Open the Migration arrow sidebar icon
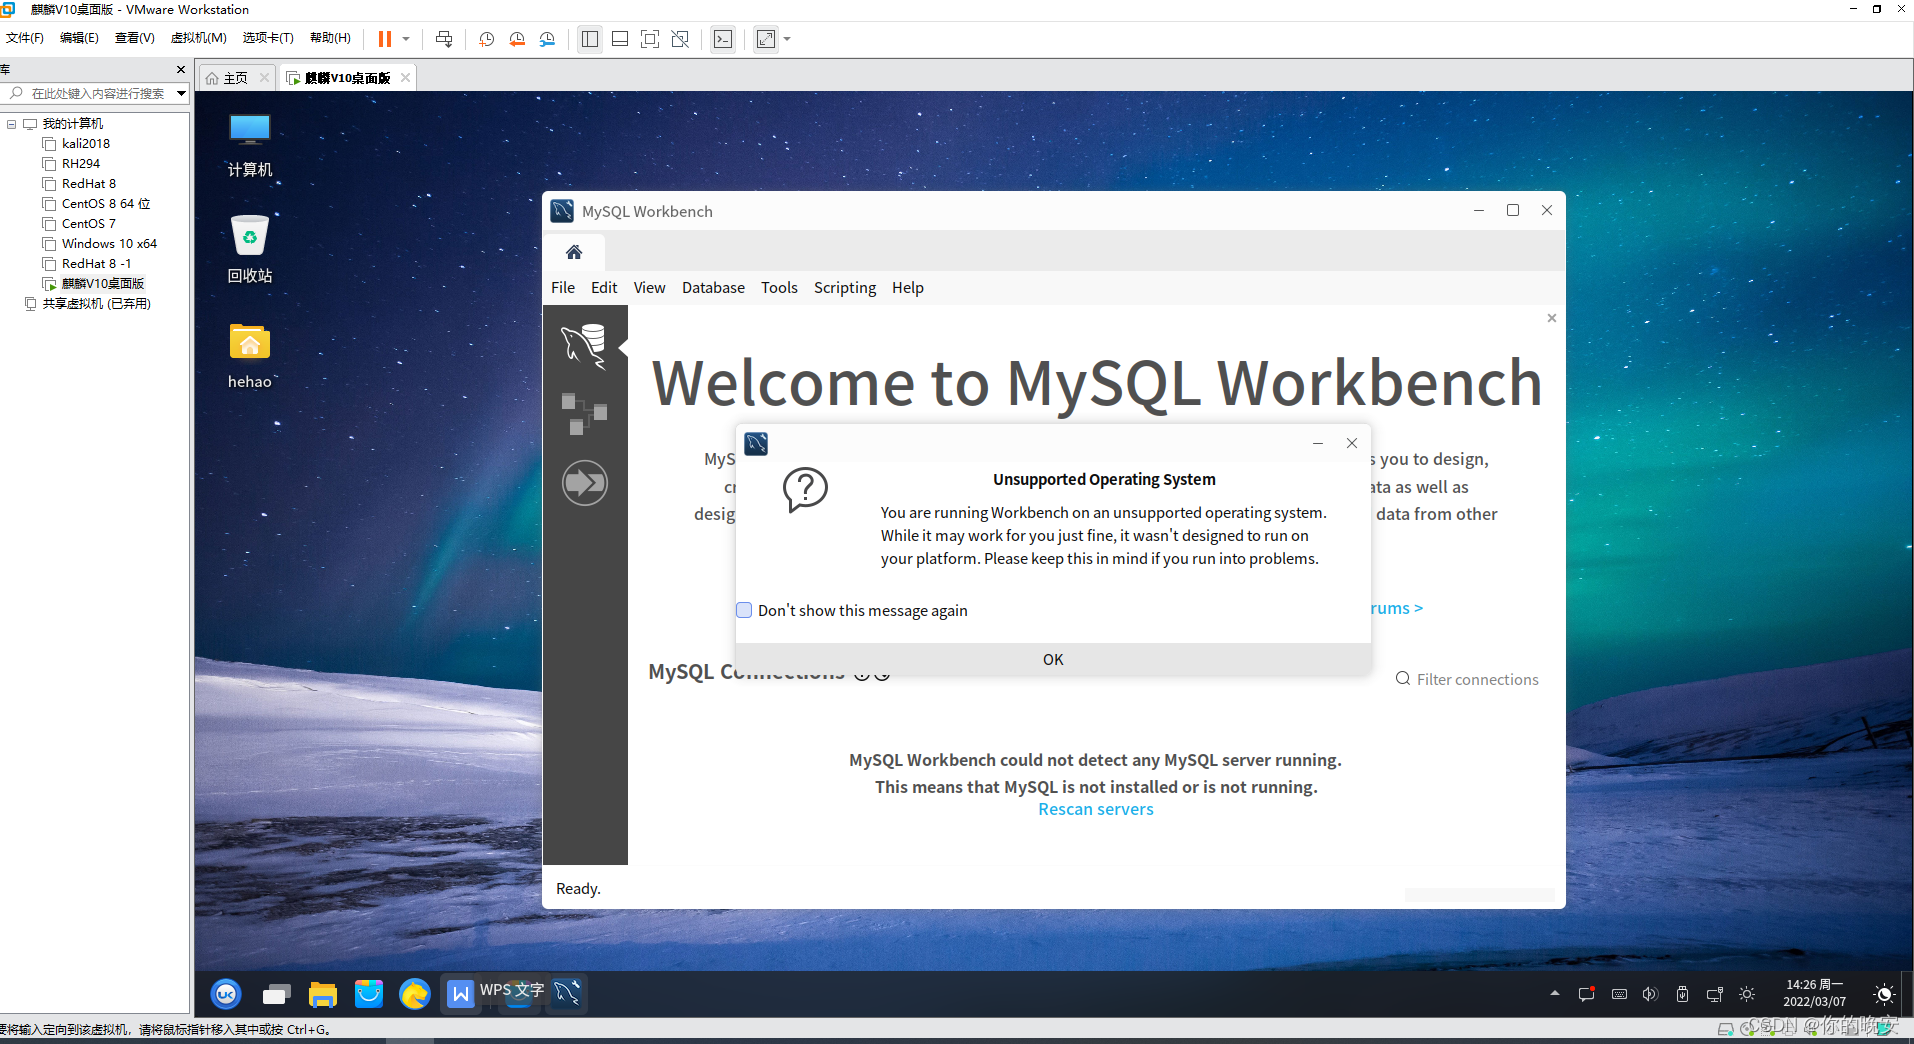This screenshot has width=1914, height=1044. coord(585,483)
